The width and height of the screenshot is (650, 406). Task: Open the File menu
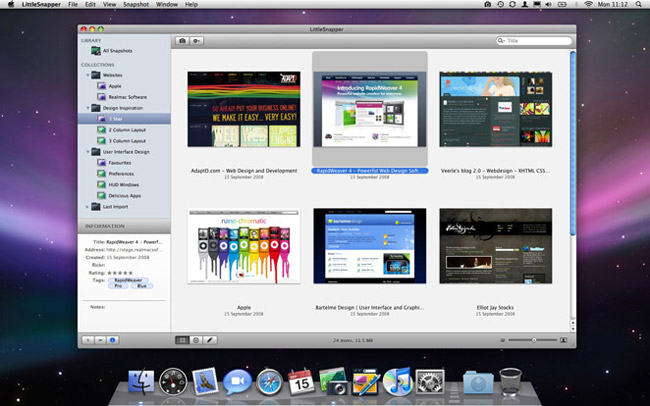[x=73, y=5]
